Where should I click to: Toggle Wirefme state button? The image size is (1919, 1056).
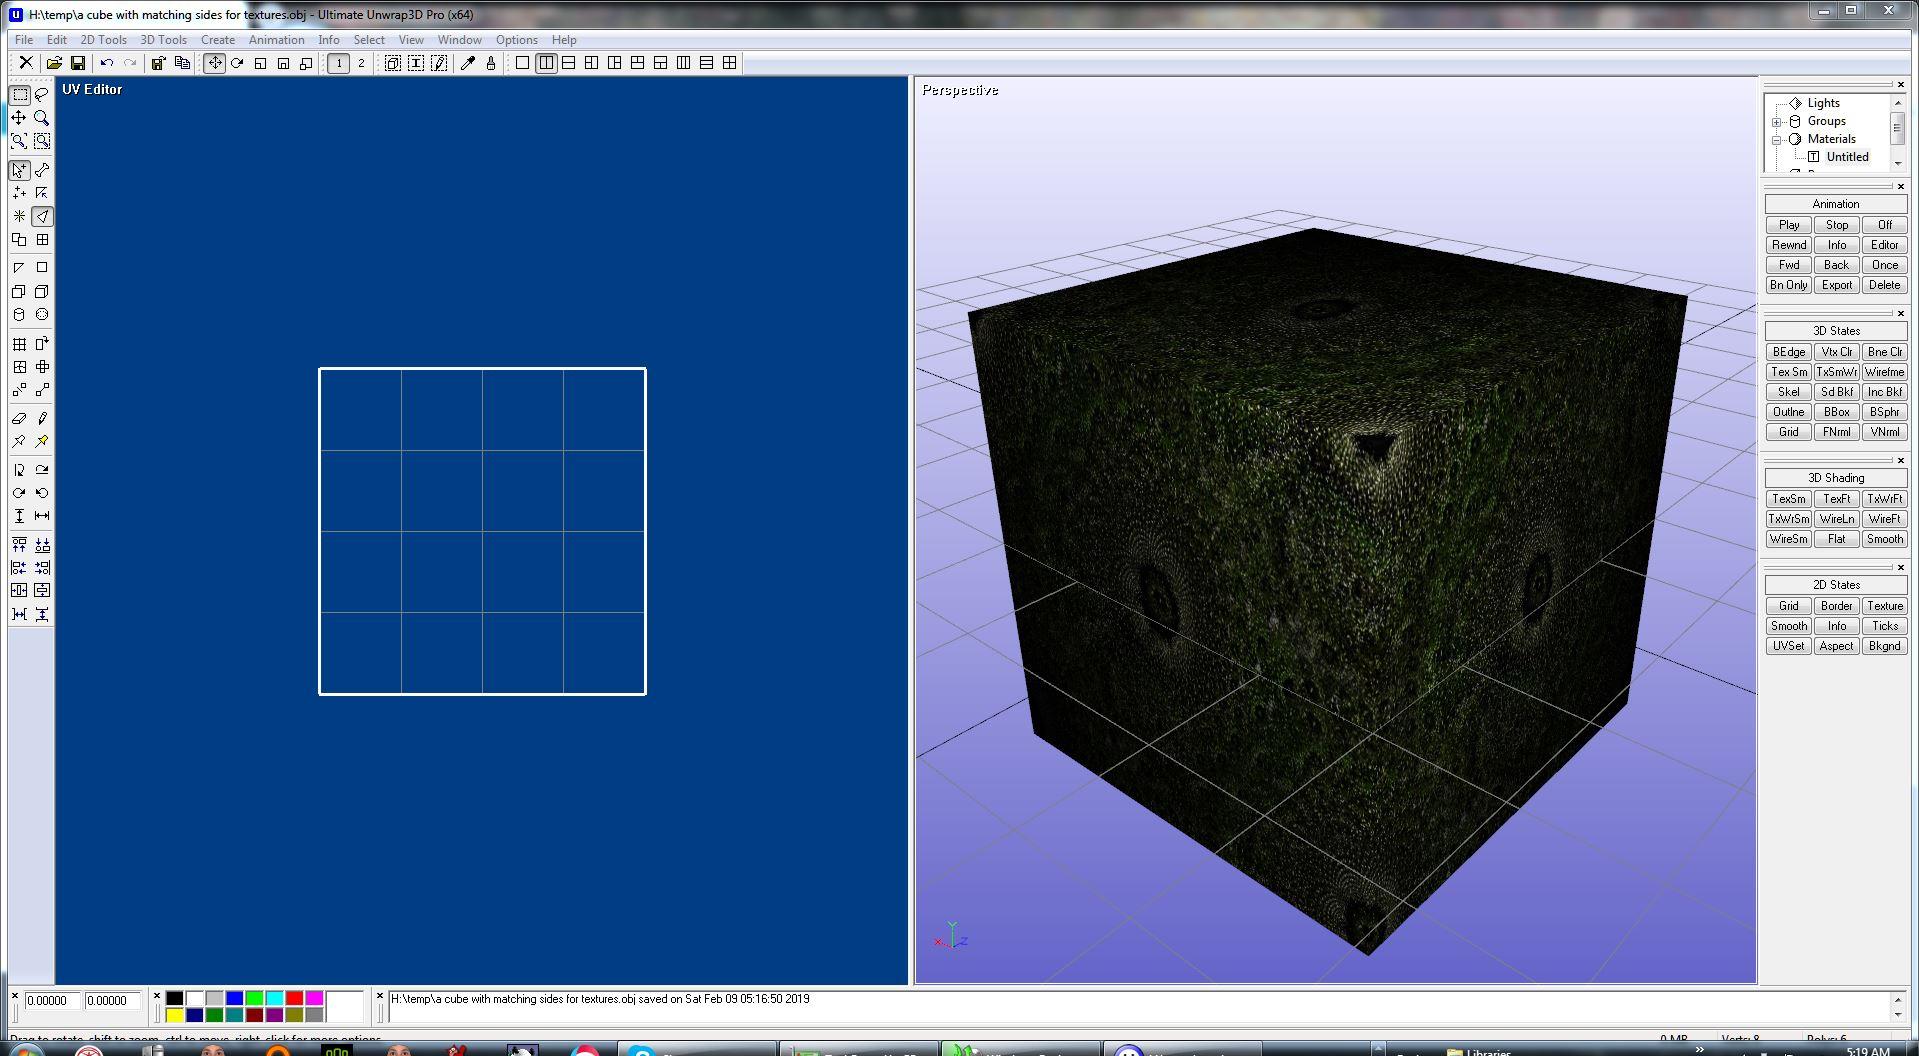point(1884,372)
